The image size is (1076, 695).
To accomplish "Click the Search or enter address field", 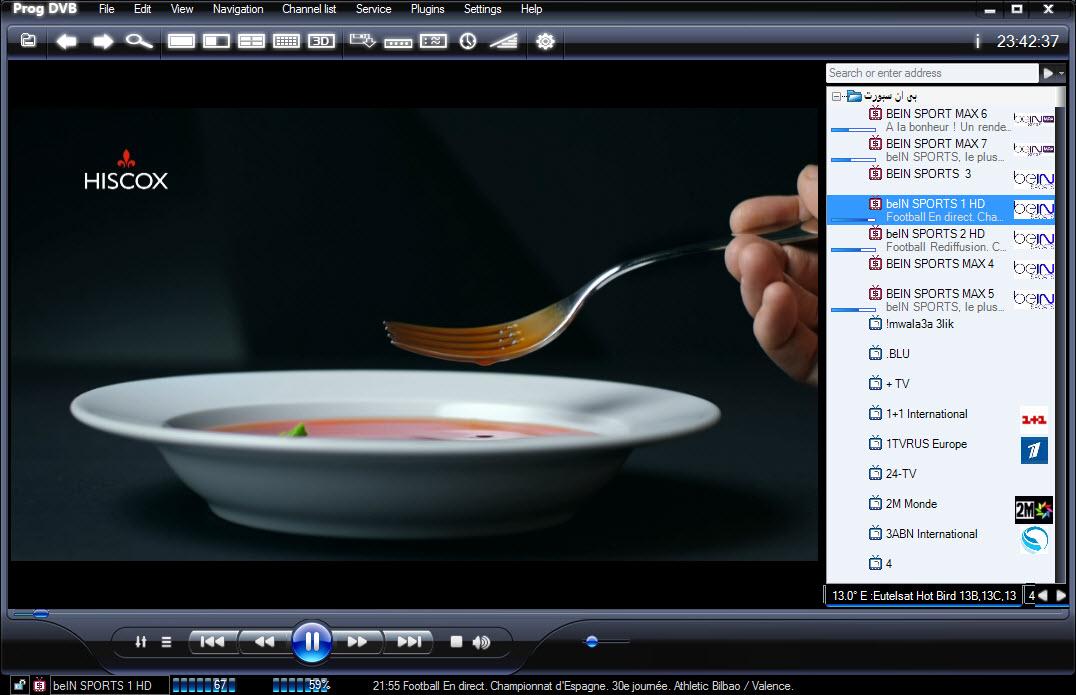I will (932, 73).
